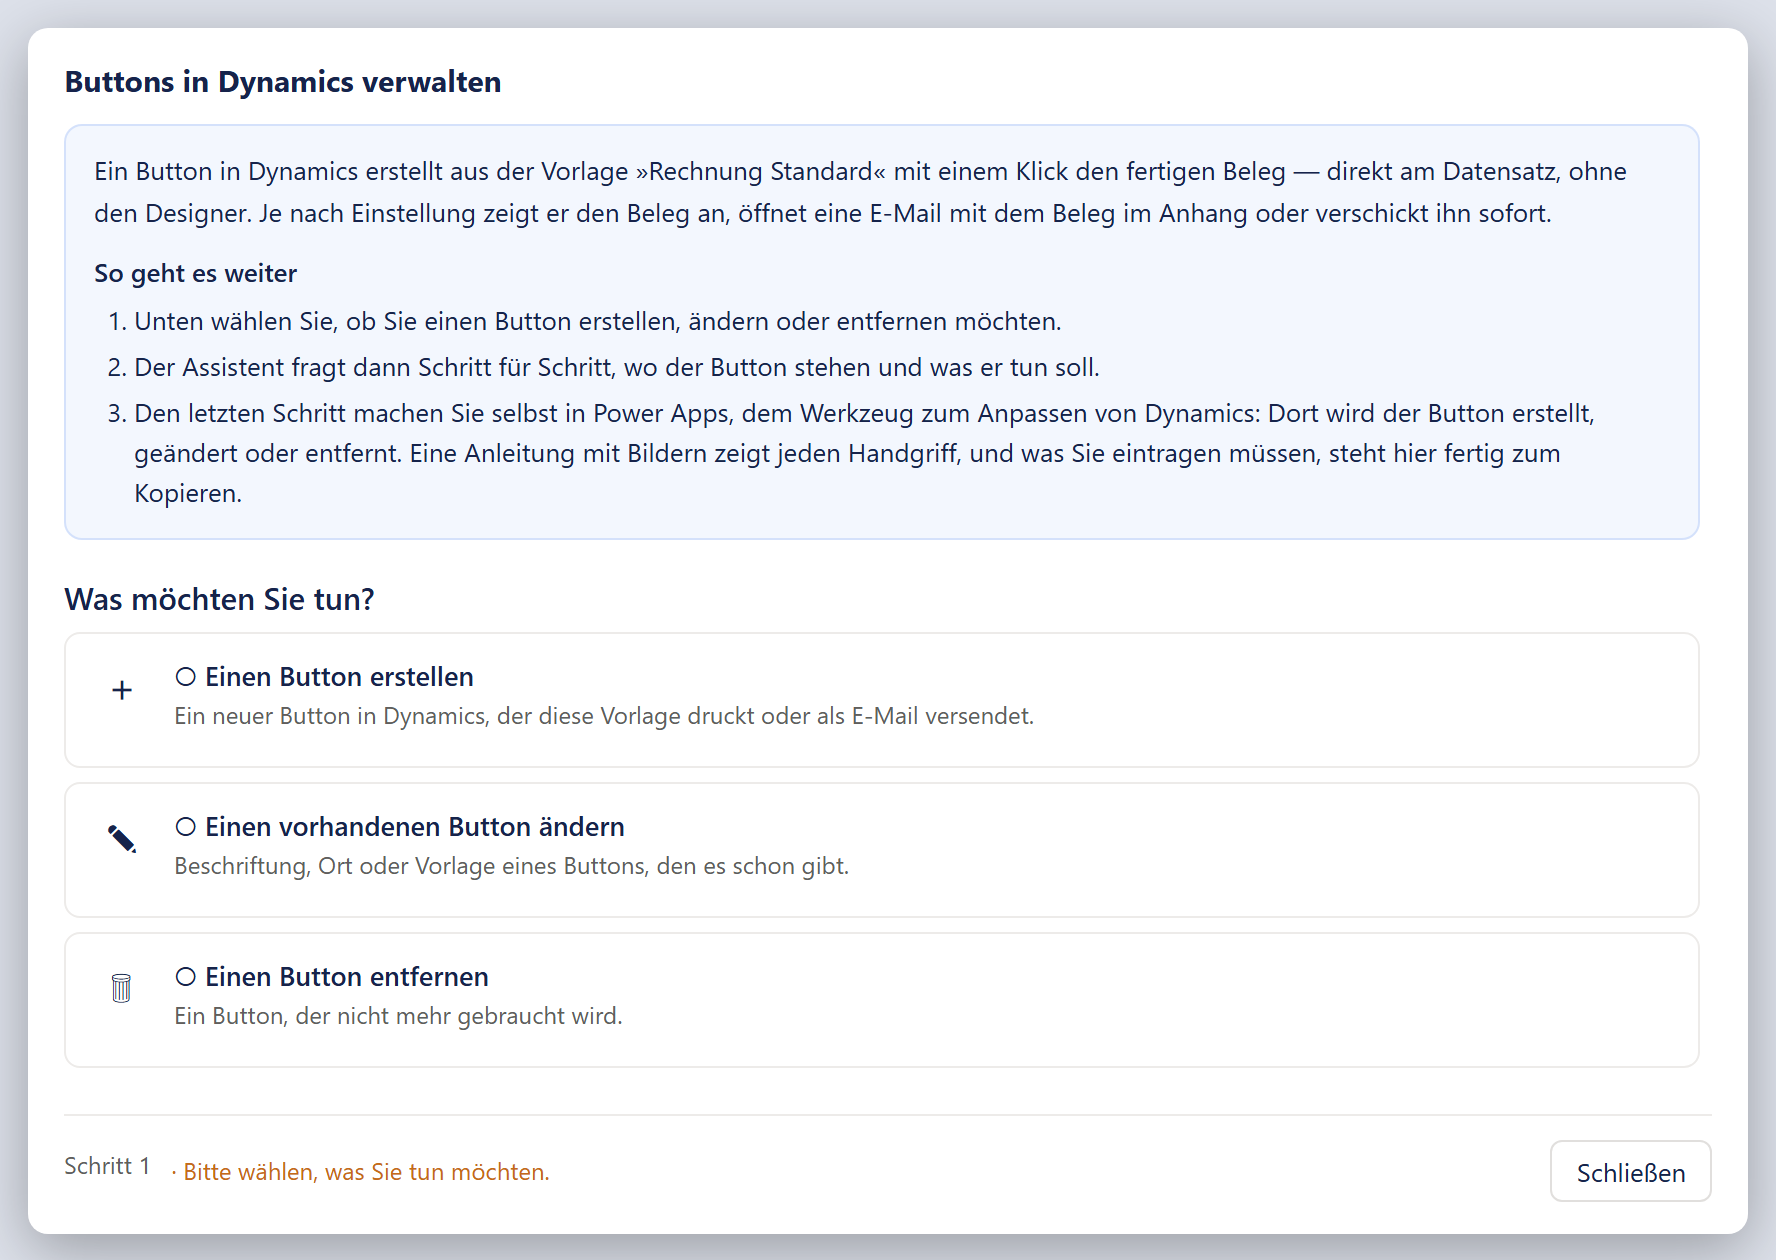Image resolution: width=1776 pixels, height=1260 pixels.
Task: Click the description 'Ein neuer Button in Dynamics'
Action: [604, 716]
